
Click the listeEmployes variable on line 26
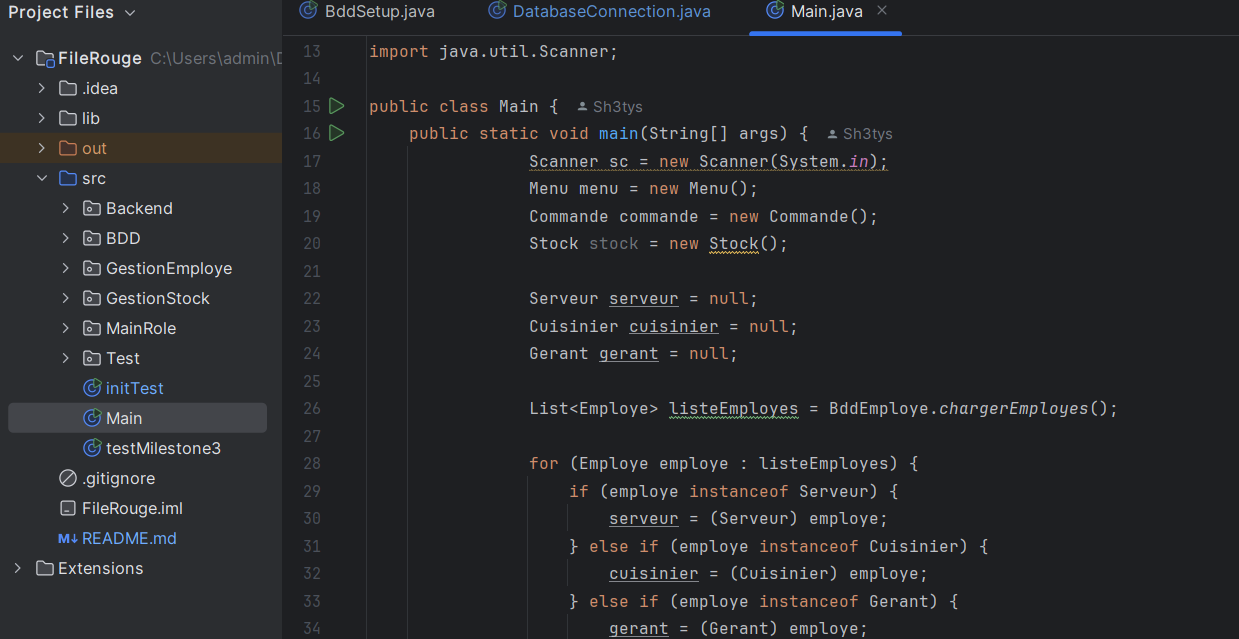(734, 408)
